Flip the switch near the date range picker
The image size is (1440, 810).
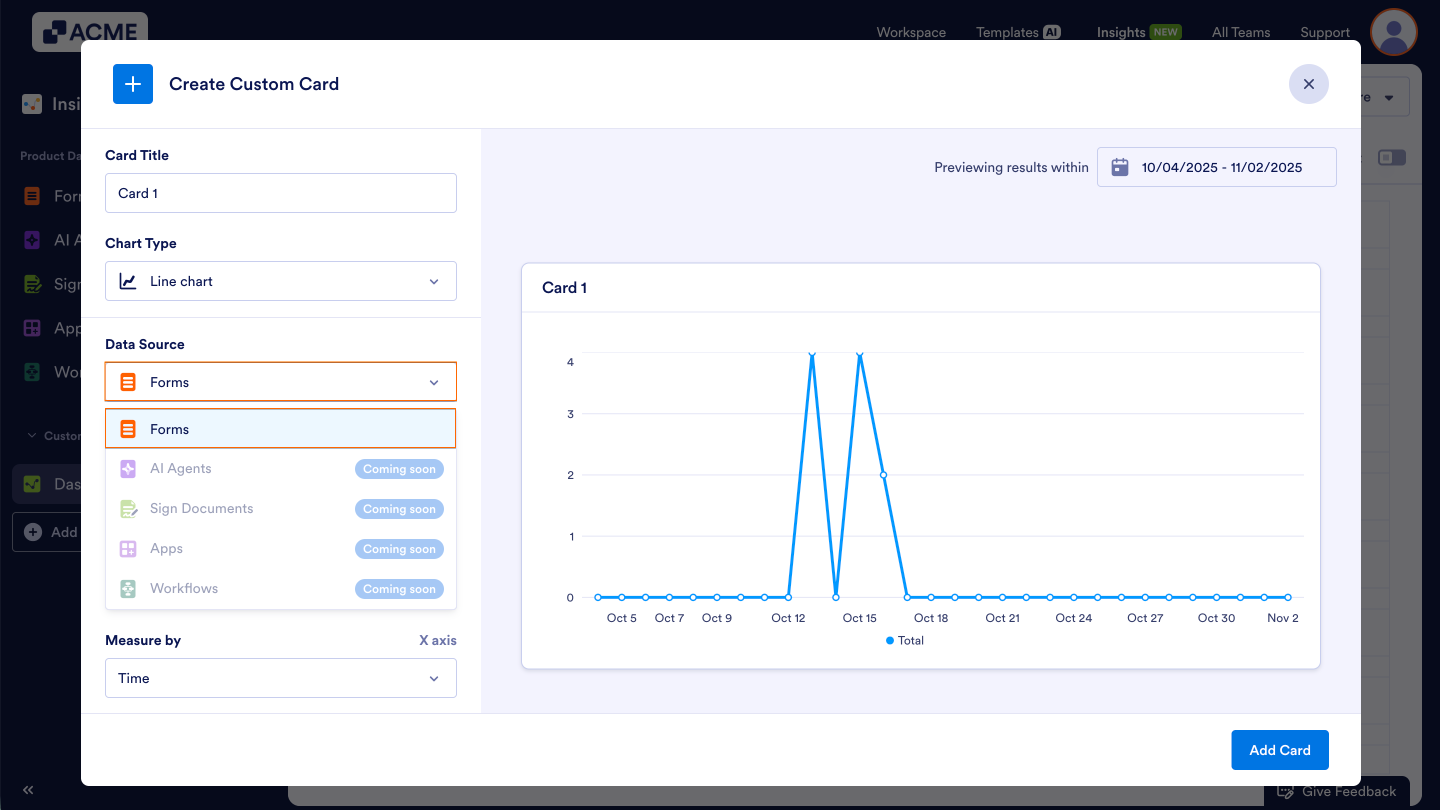click(1392, 157)
